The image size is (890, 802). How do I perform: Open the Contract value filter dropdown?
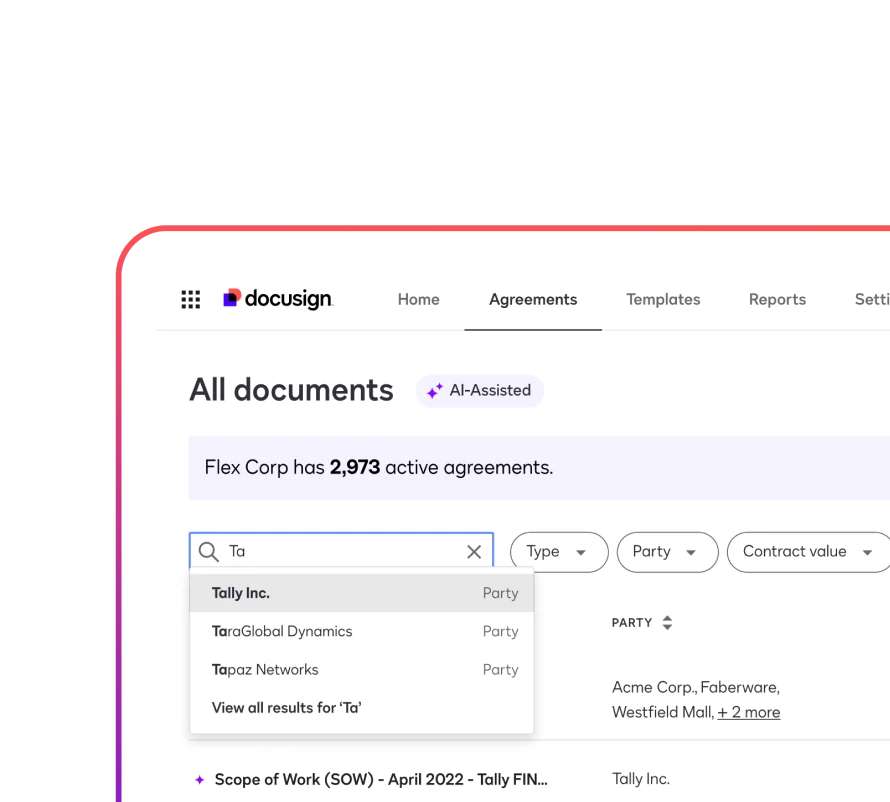coord(808,552)
